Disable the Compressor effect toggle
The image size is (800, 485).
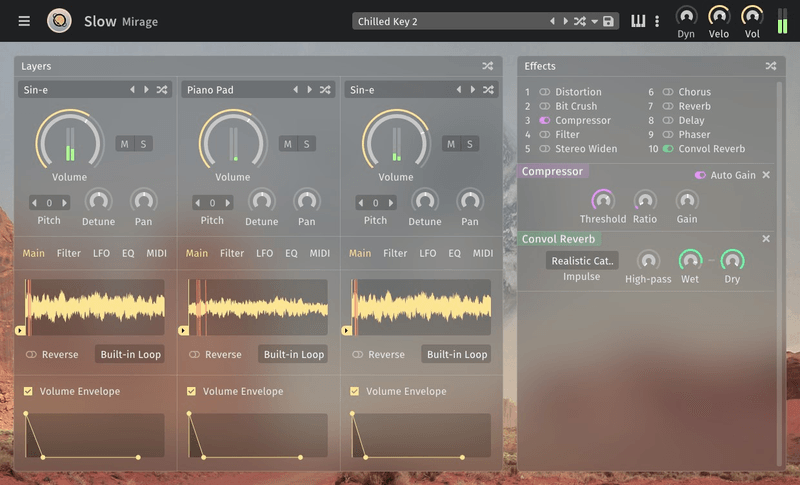[x=545, y=120]
